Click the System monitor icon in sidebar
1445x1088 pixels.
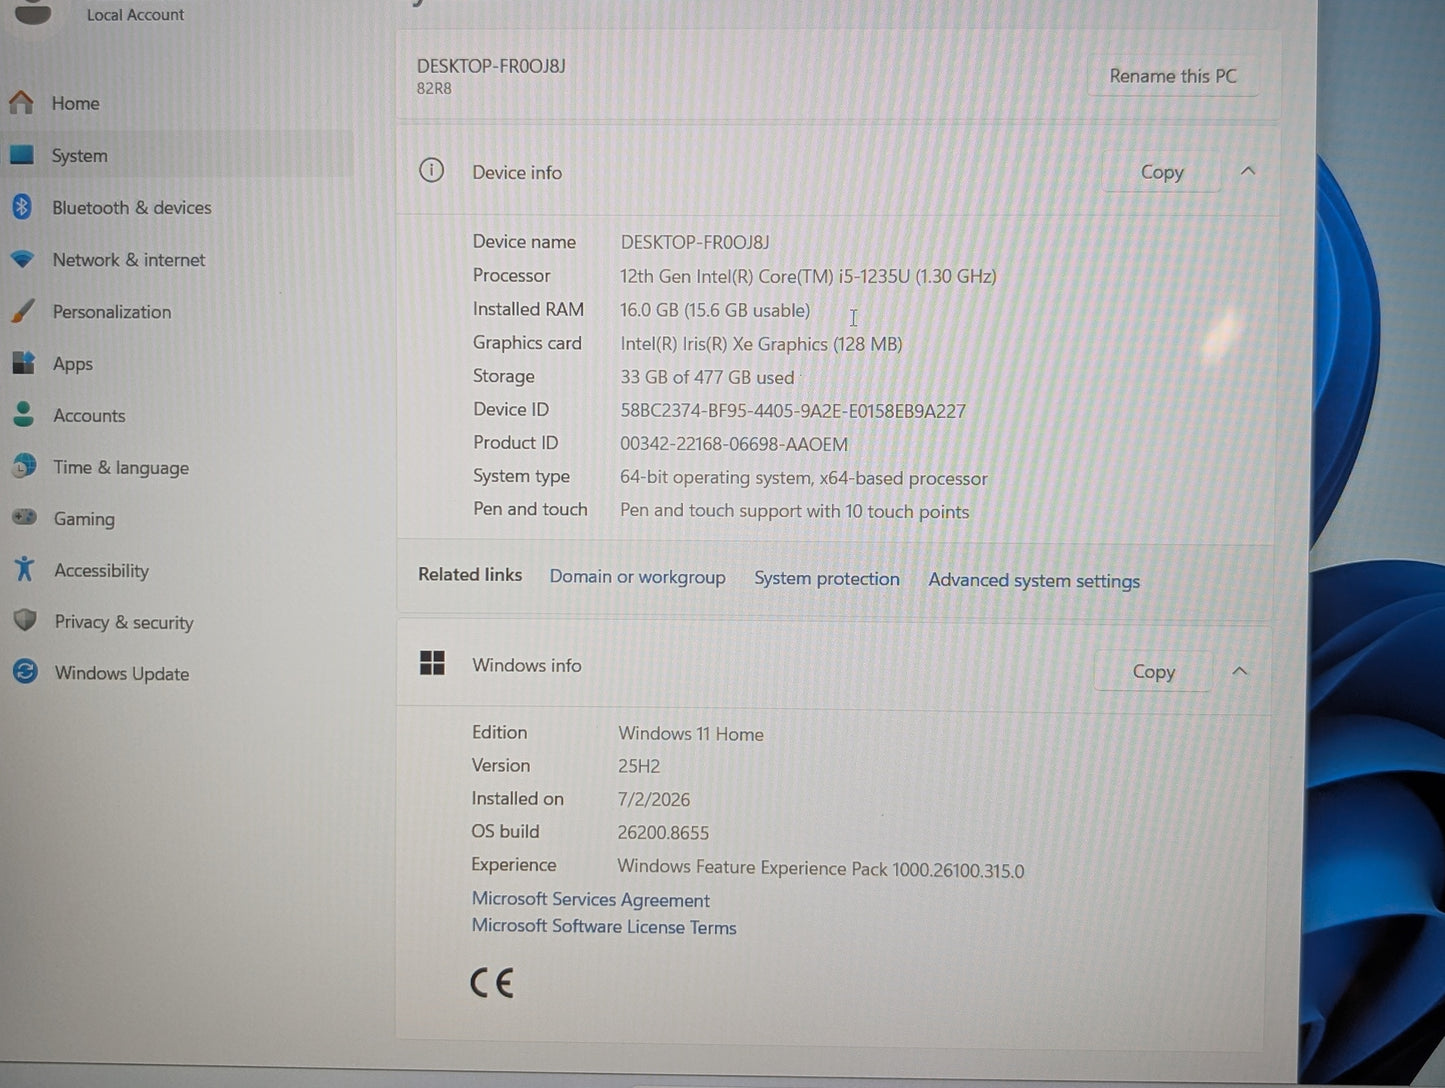(x=21, y=155)
